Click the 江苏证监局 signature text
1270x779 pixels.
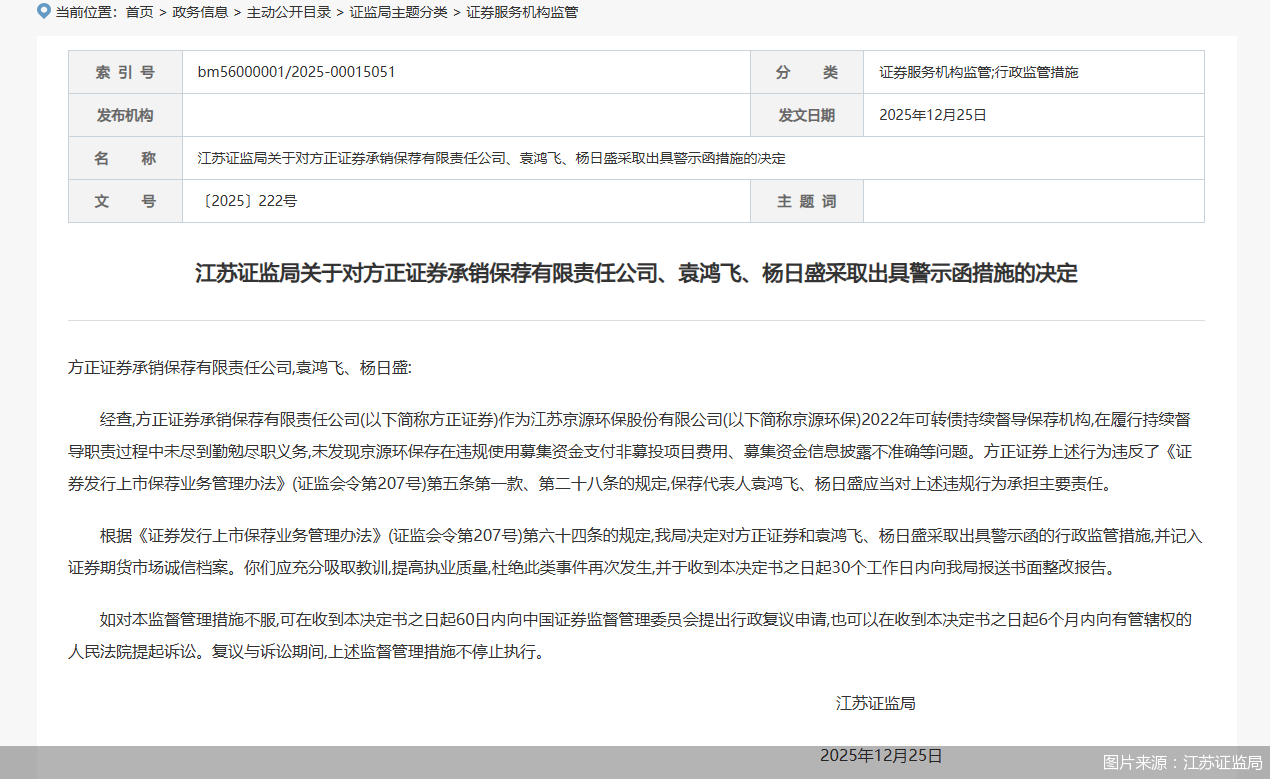876,703
